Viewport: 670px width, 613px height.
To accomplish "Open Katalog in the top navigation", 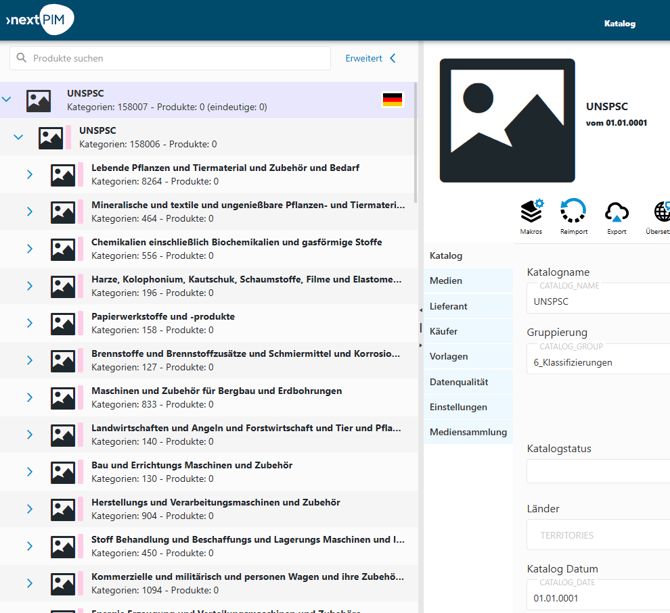I will point(620,24).
